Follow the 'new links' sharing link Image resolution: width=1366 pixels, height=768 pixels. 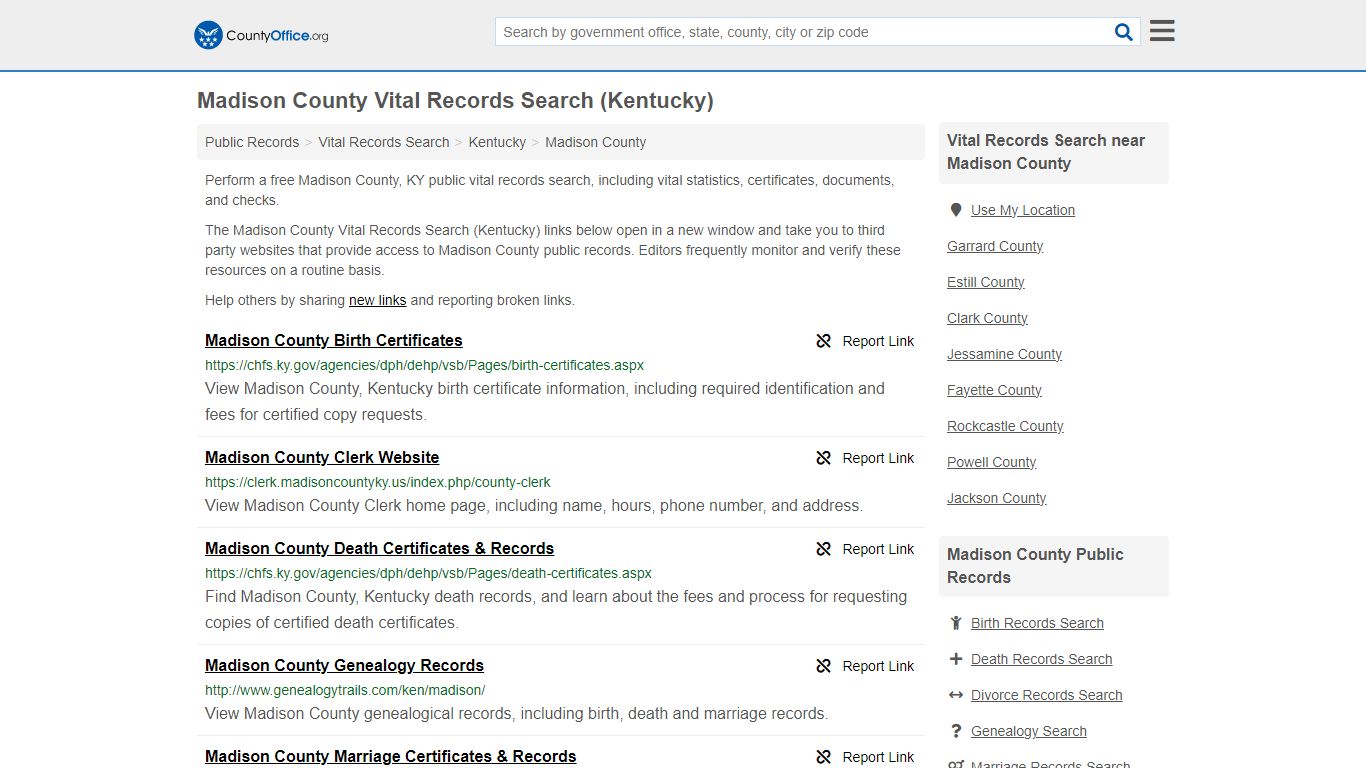[x=377, y=300]
